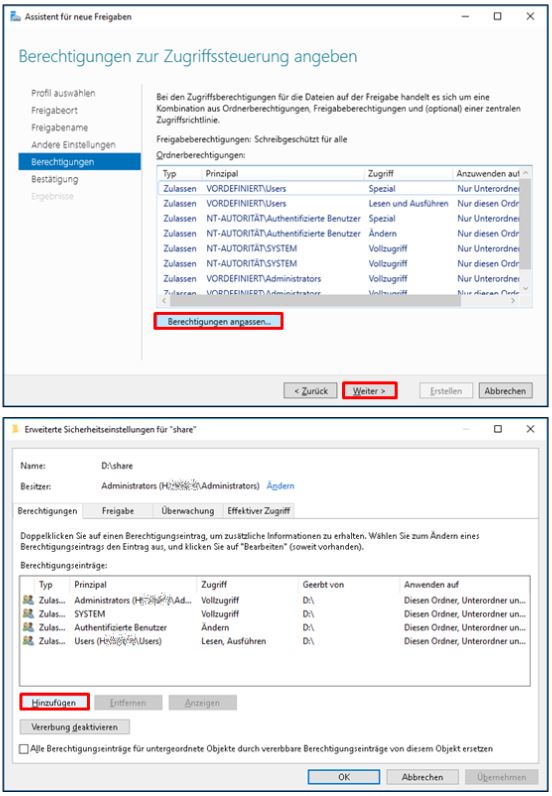Click Weiter in the share wizard

click(369, 391)
